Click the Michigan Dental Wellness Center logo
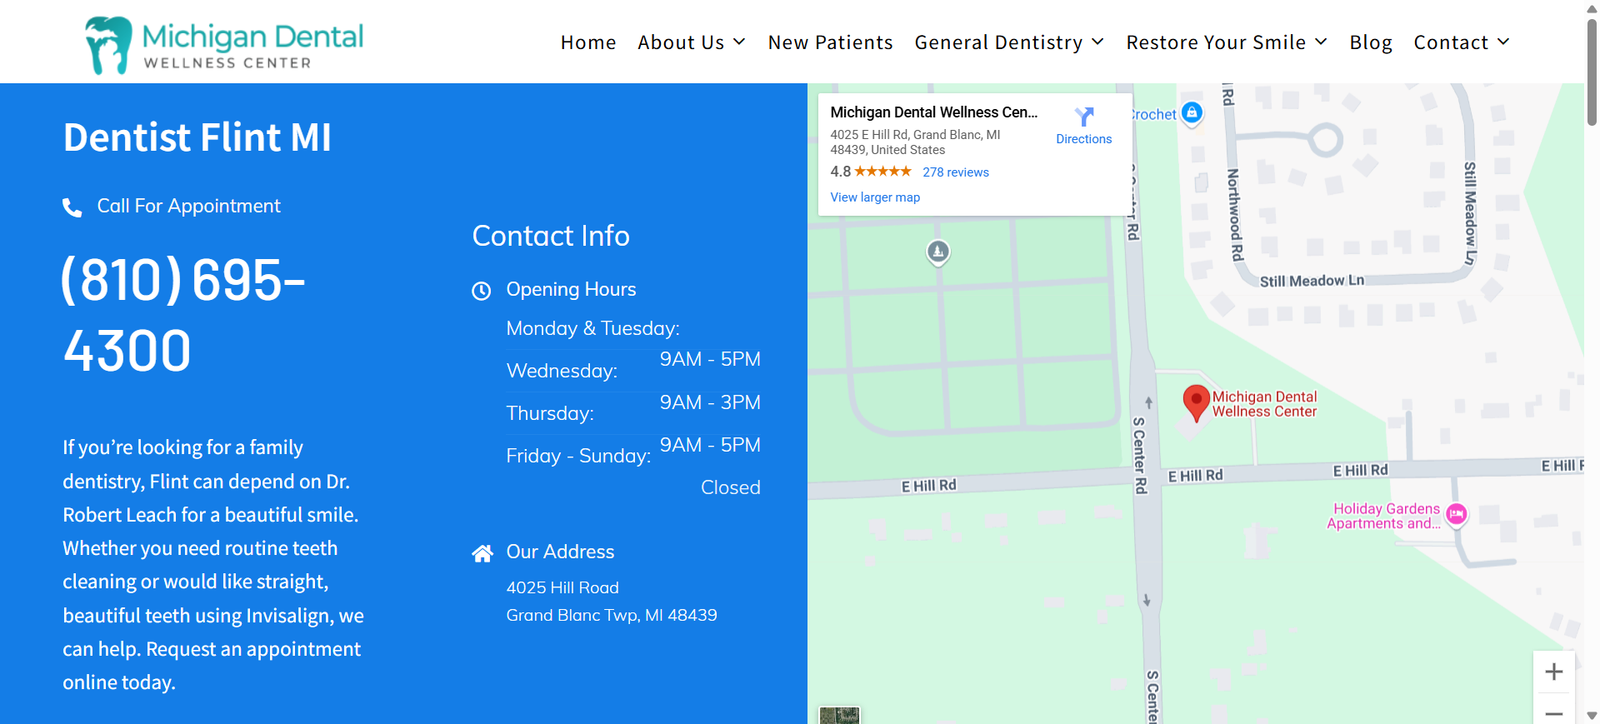Viewport: 1600px width, 724px height. tap(224, 45)
